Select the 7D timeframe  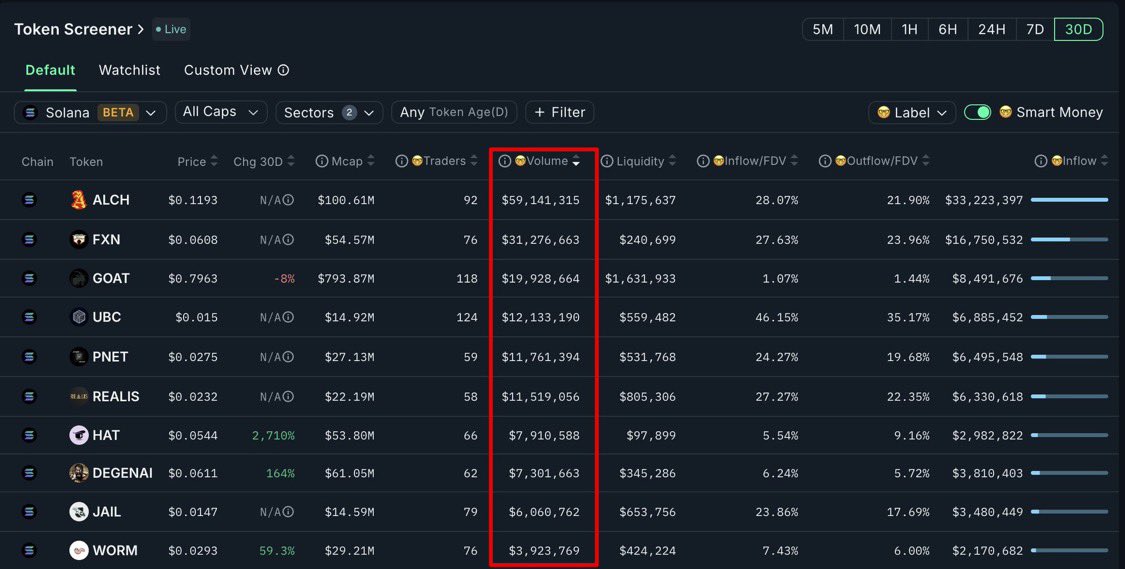[x=1035, y=29]
